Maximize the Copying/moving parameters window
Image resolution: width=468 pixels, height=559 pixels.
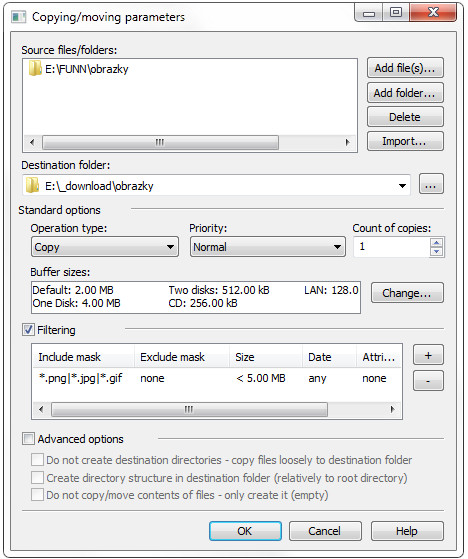pos(396,13)
